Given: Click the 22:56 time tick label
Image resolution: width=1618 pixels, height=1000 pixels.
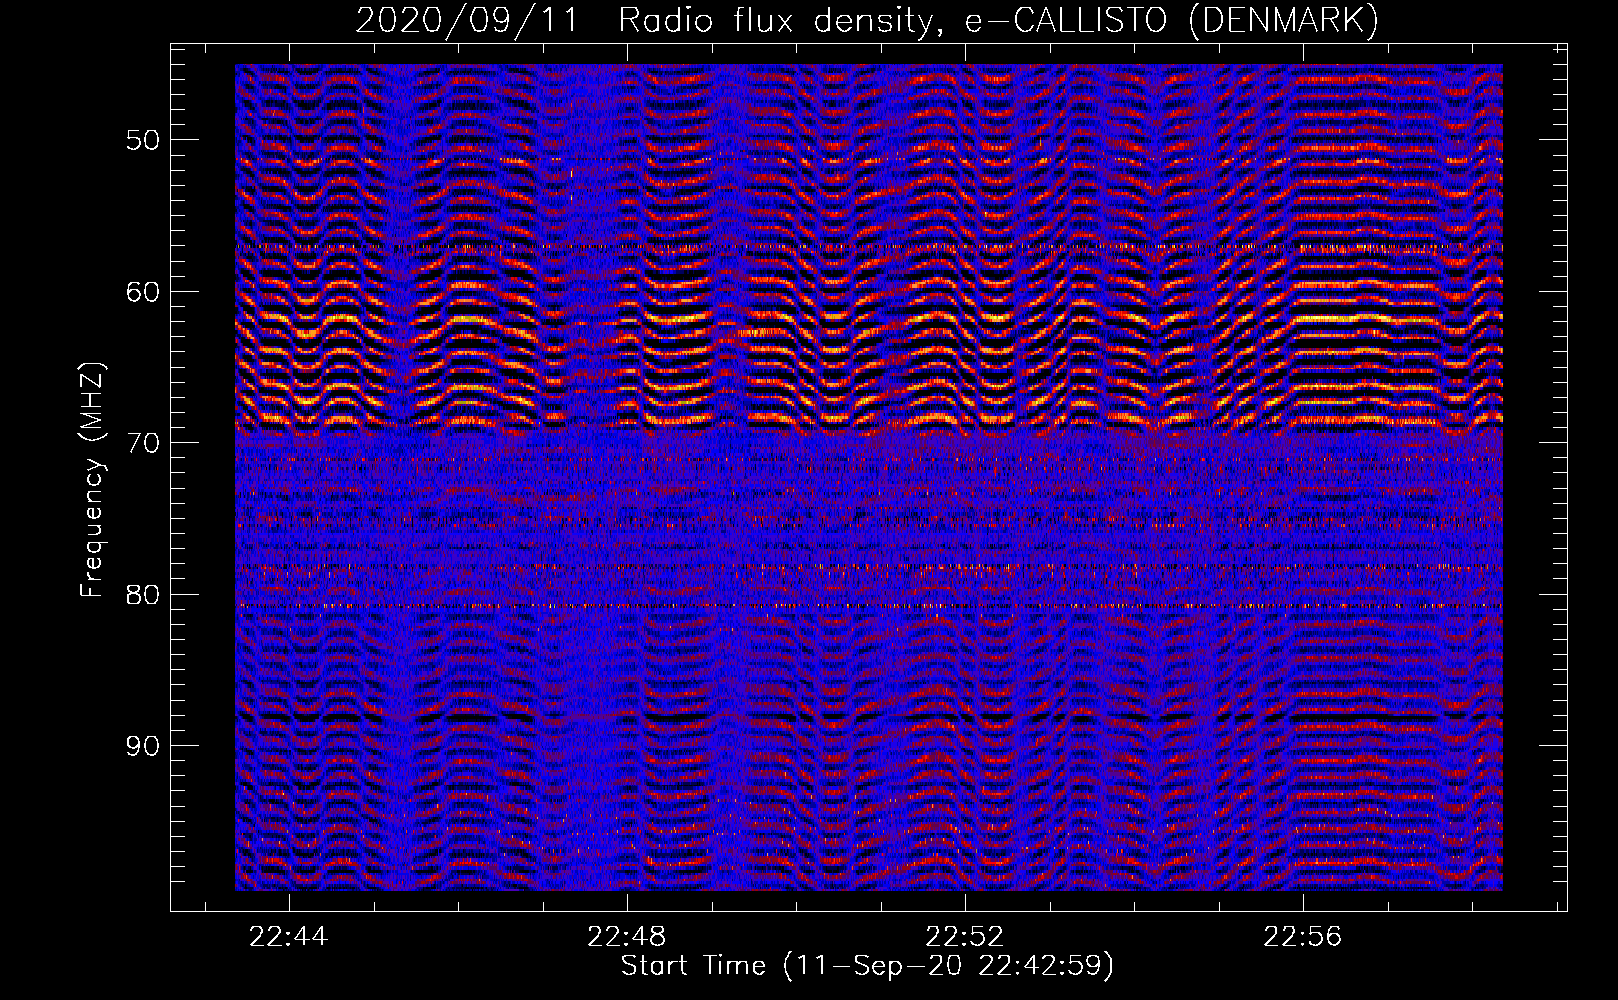Looking at the screenshot, I should [1303, 937].
